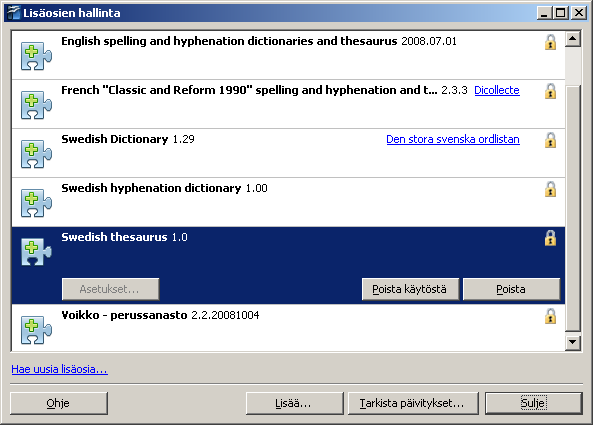Open the Den stora svenska ordlistan link
Image resolution: width=593 pixels, height=425 pixels.
pyautogui.click(x=453, y=140)
